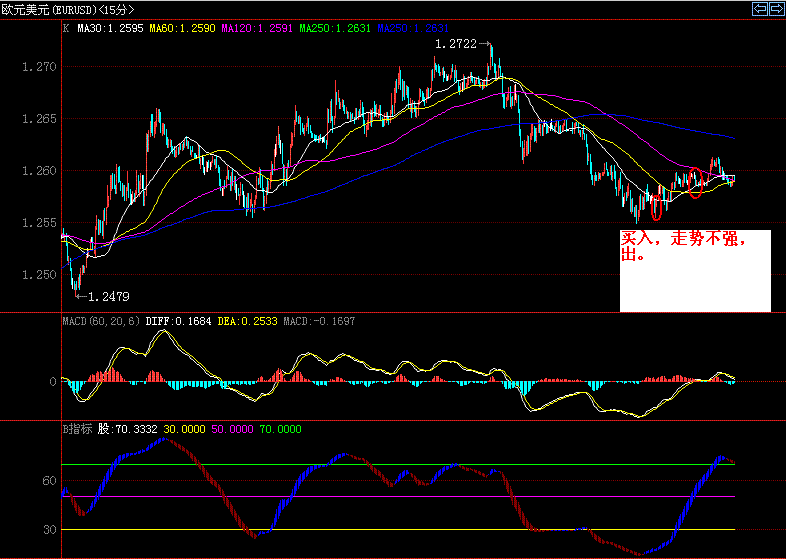Screen dimensions: 786x559
Task: Select the blue MA250:1.2631 label
Action: coord(413,29)
